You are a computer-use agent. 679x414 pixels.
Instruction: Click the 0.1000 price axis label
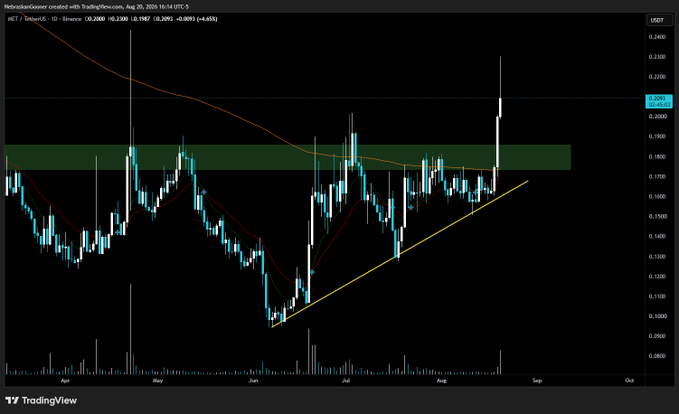coord(657,316)
